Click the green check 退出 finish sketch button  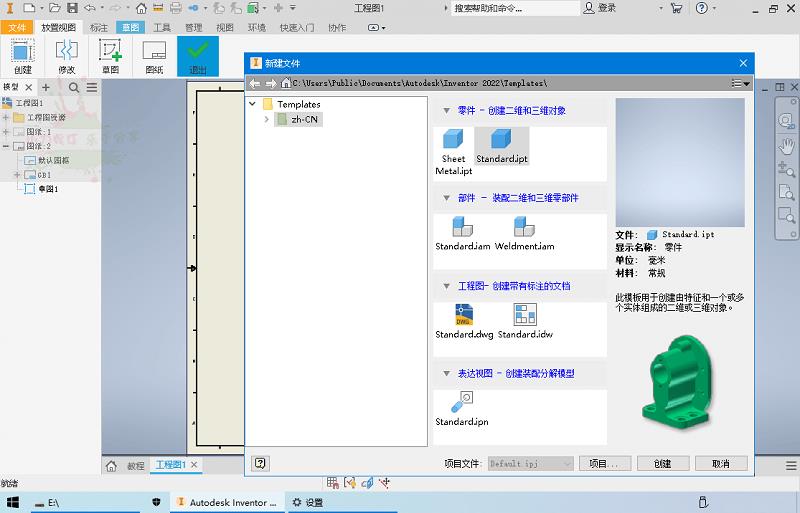tap(198, 57)
